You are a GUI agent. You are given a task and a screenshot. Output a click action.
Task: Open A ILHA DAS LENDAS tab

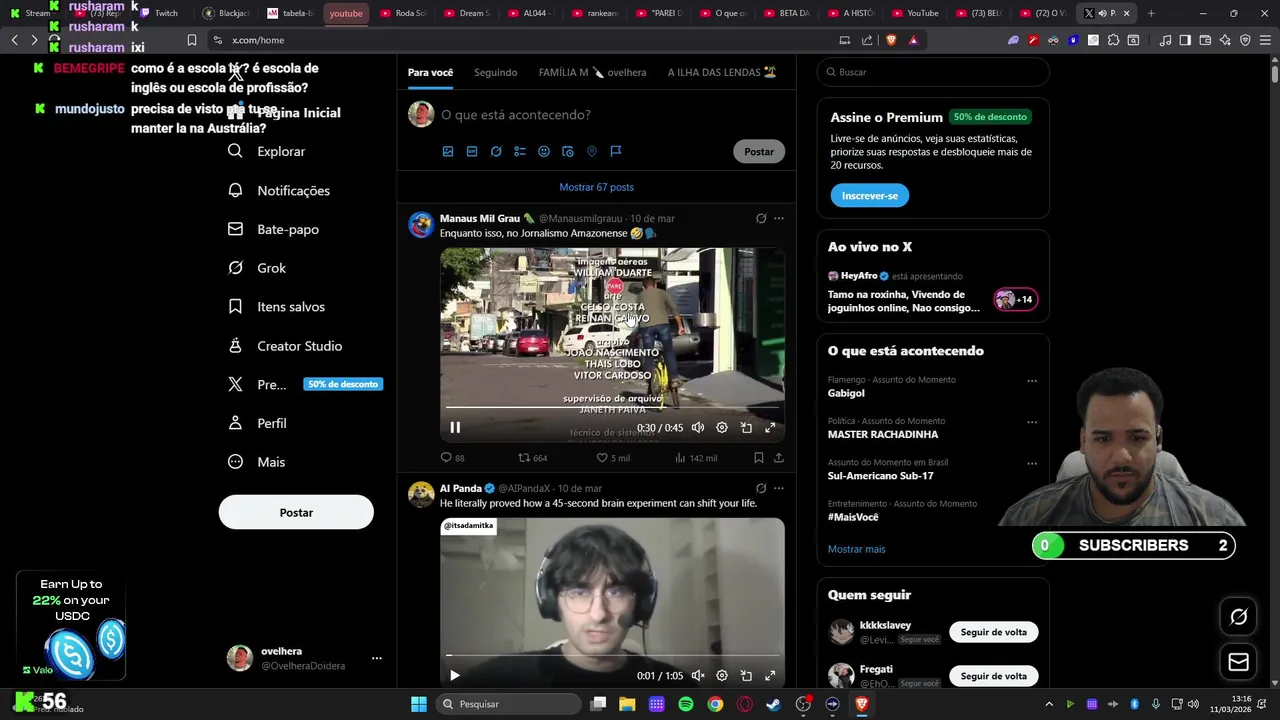click(x=722, y=72)
